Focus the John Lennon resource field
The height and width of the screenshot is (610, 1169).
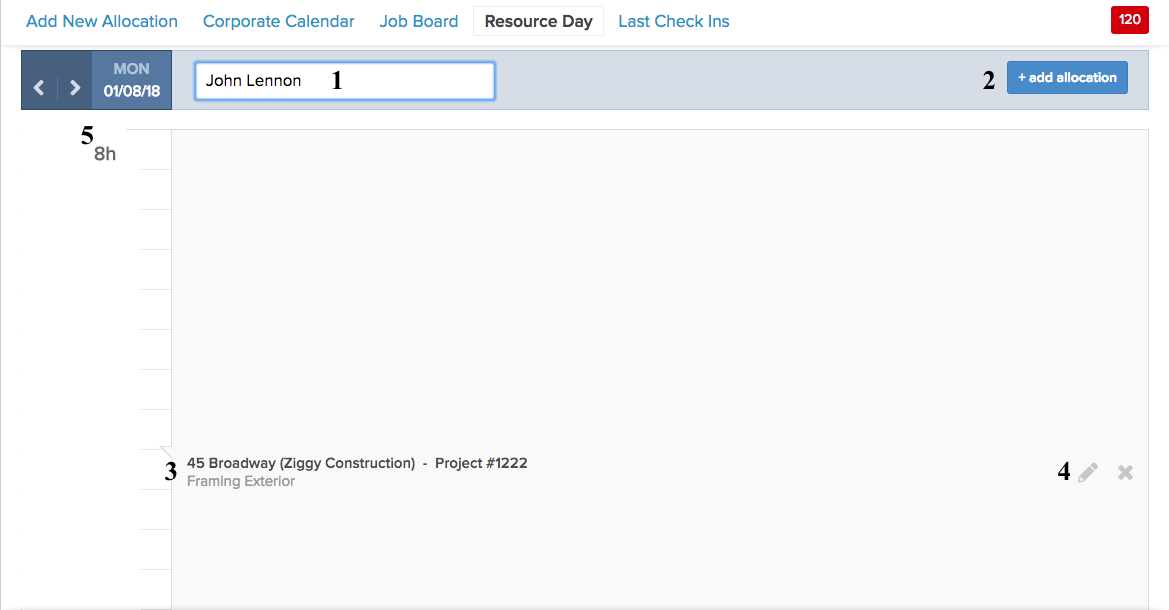click(345, 81)
